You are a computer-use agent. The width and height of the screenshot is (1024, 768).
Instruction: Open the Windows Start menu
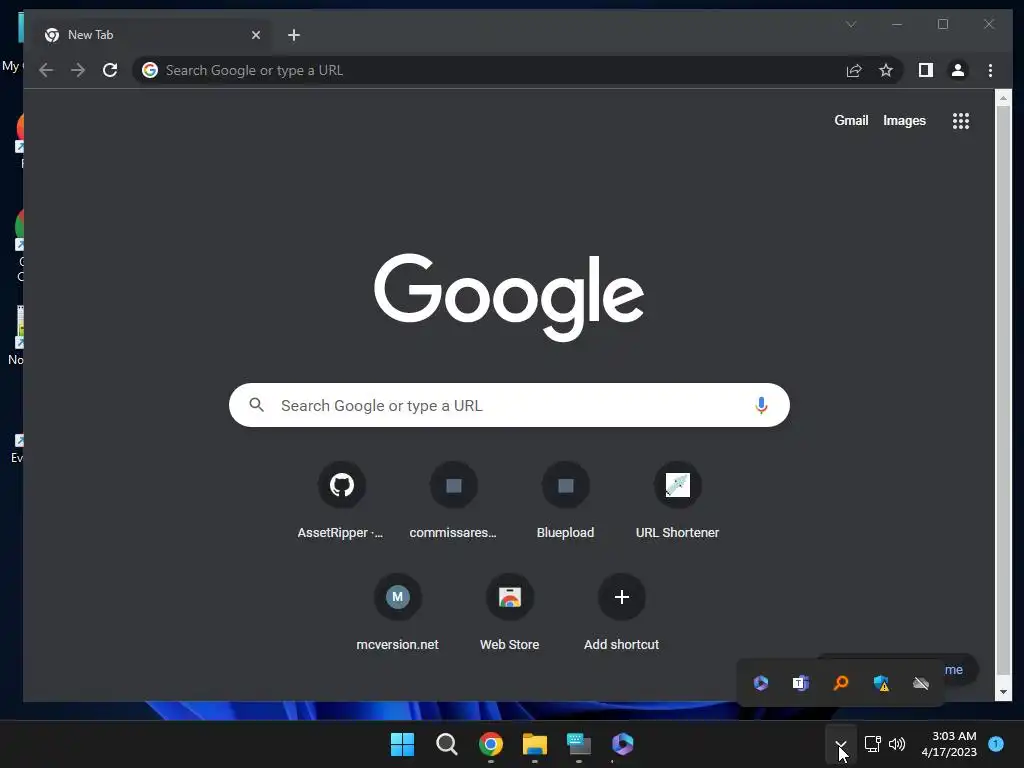(402, 744)
